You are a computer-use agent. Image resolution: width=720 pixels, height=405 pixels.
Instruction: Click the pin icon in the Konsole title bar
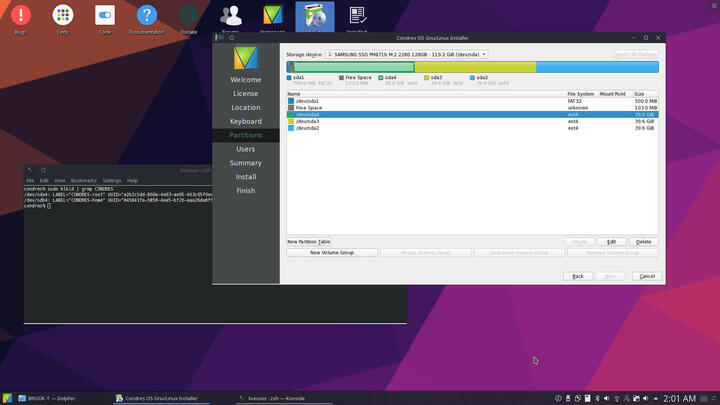click(43, 170)
